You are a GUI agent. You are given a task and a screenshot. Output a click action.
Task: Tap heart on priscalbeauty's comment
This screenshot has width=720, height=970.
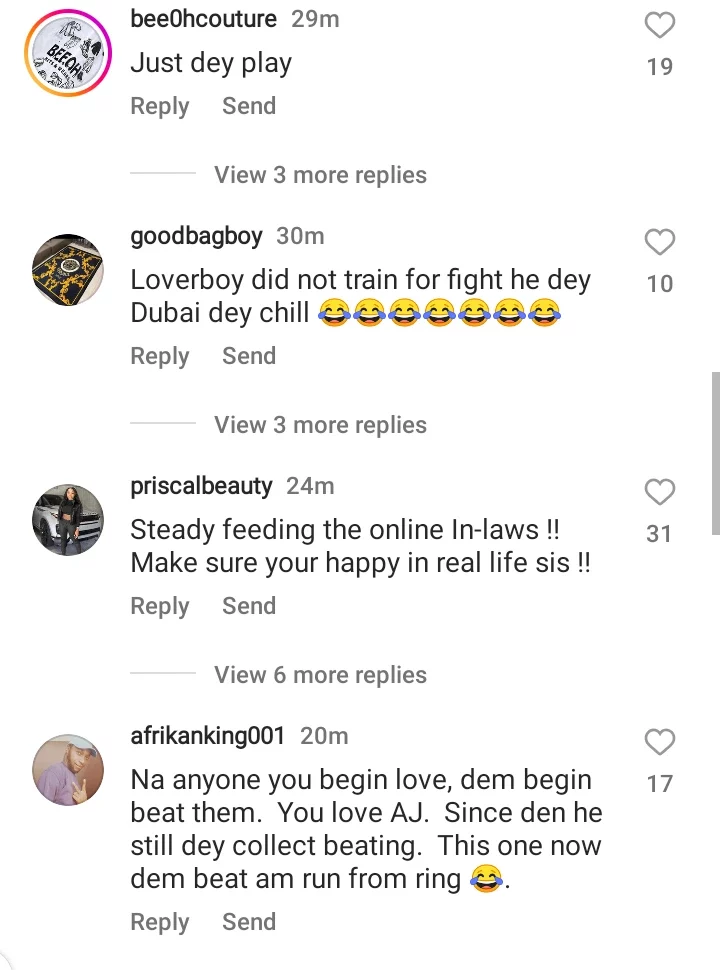(659, 492)
